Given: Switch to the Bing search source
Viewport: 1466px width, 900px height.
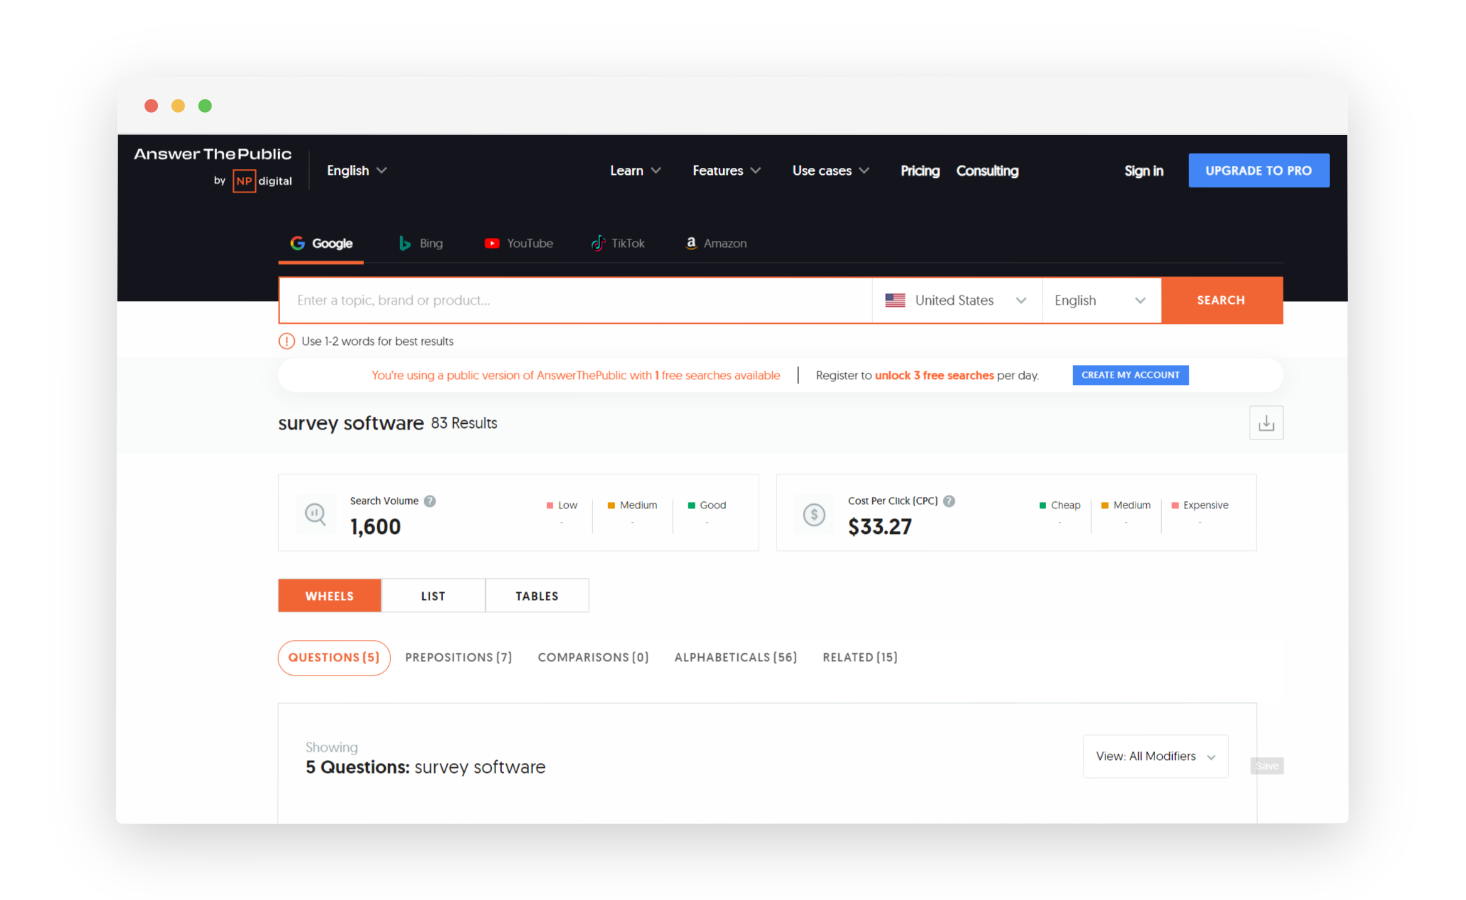Looking at the screenshot, I should pyautogui.click(x=407, y=243).
